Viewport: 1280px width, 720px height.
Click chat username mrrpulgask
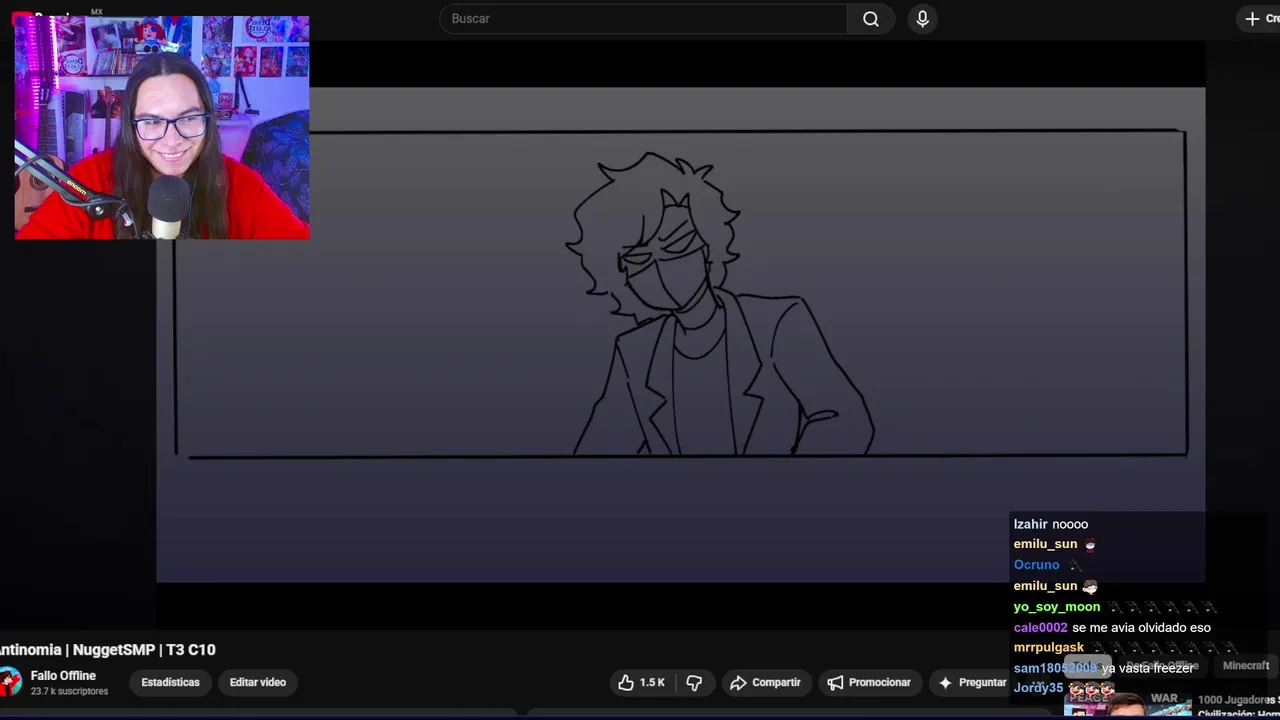coord(1048,648)
